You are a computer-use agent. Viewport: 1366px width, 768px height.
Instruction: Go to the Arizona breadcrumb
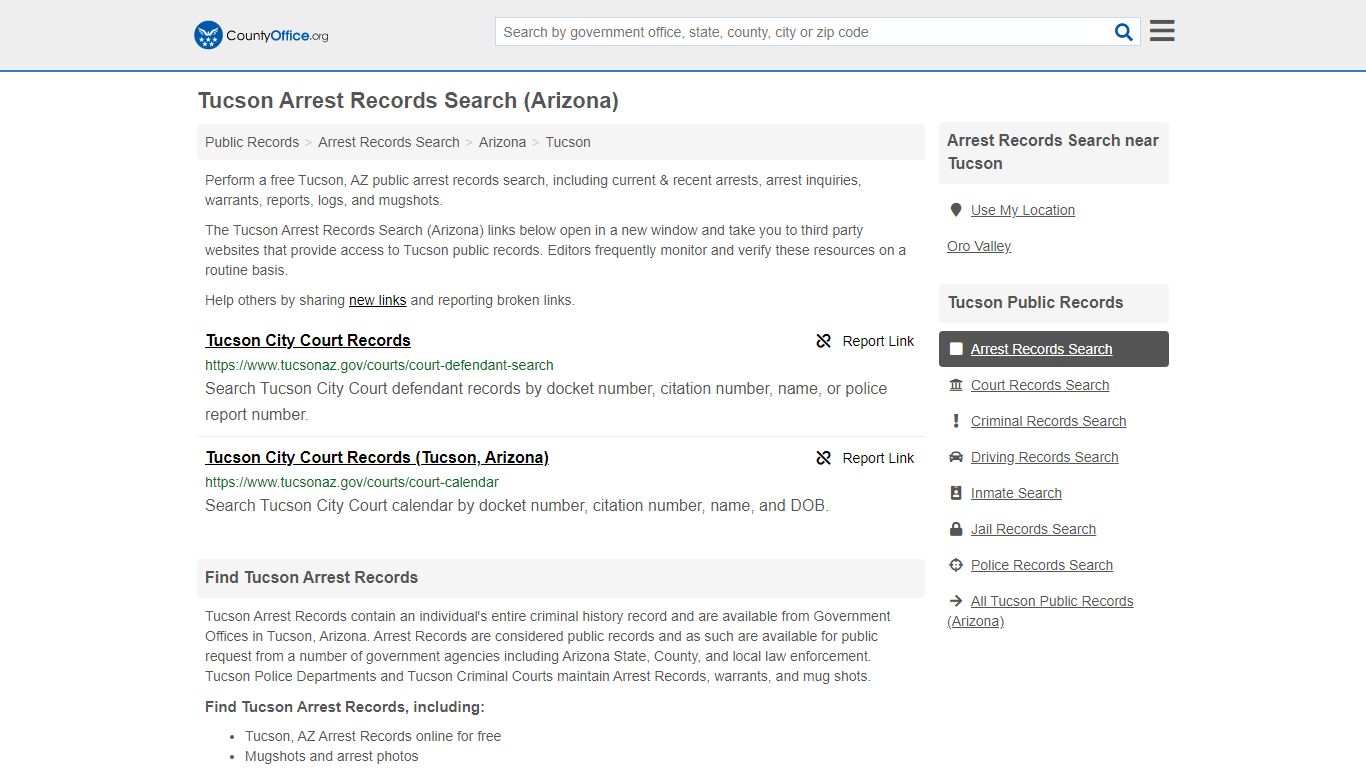coord(502,142)
